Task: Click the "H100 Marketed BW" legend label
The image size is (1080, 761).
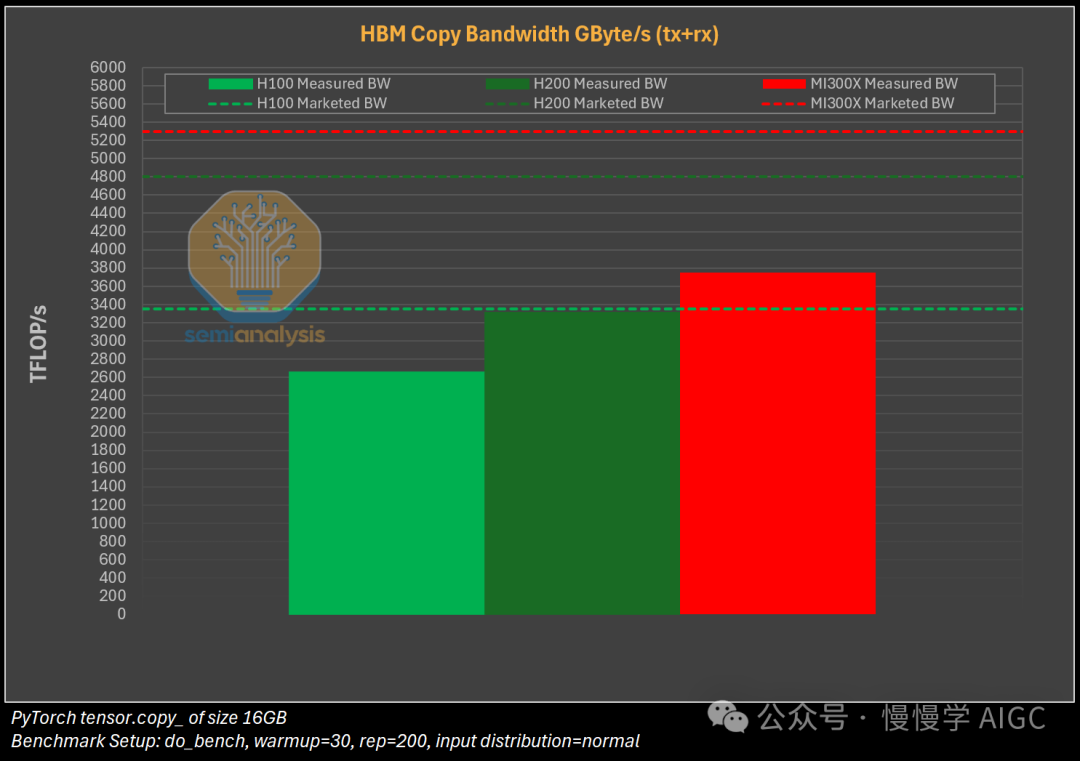Action: click(x=322, y=103)
